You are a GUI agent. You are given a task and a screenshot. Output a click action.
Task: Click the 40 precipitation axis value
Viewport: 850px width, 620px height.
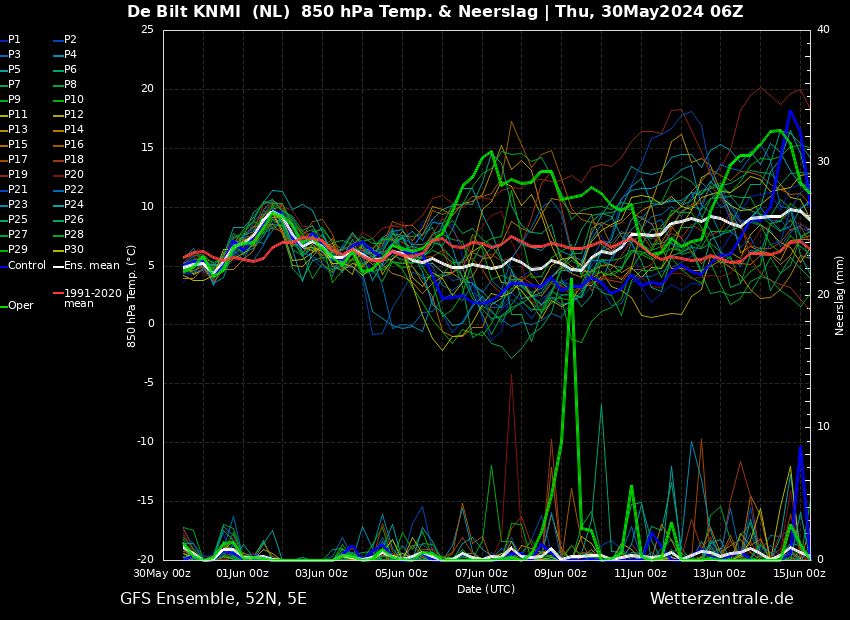[x=823, y=29]
